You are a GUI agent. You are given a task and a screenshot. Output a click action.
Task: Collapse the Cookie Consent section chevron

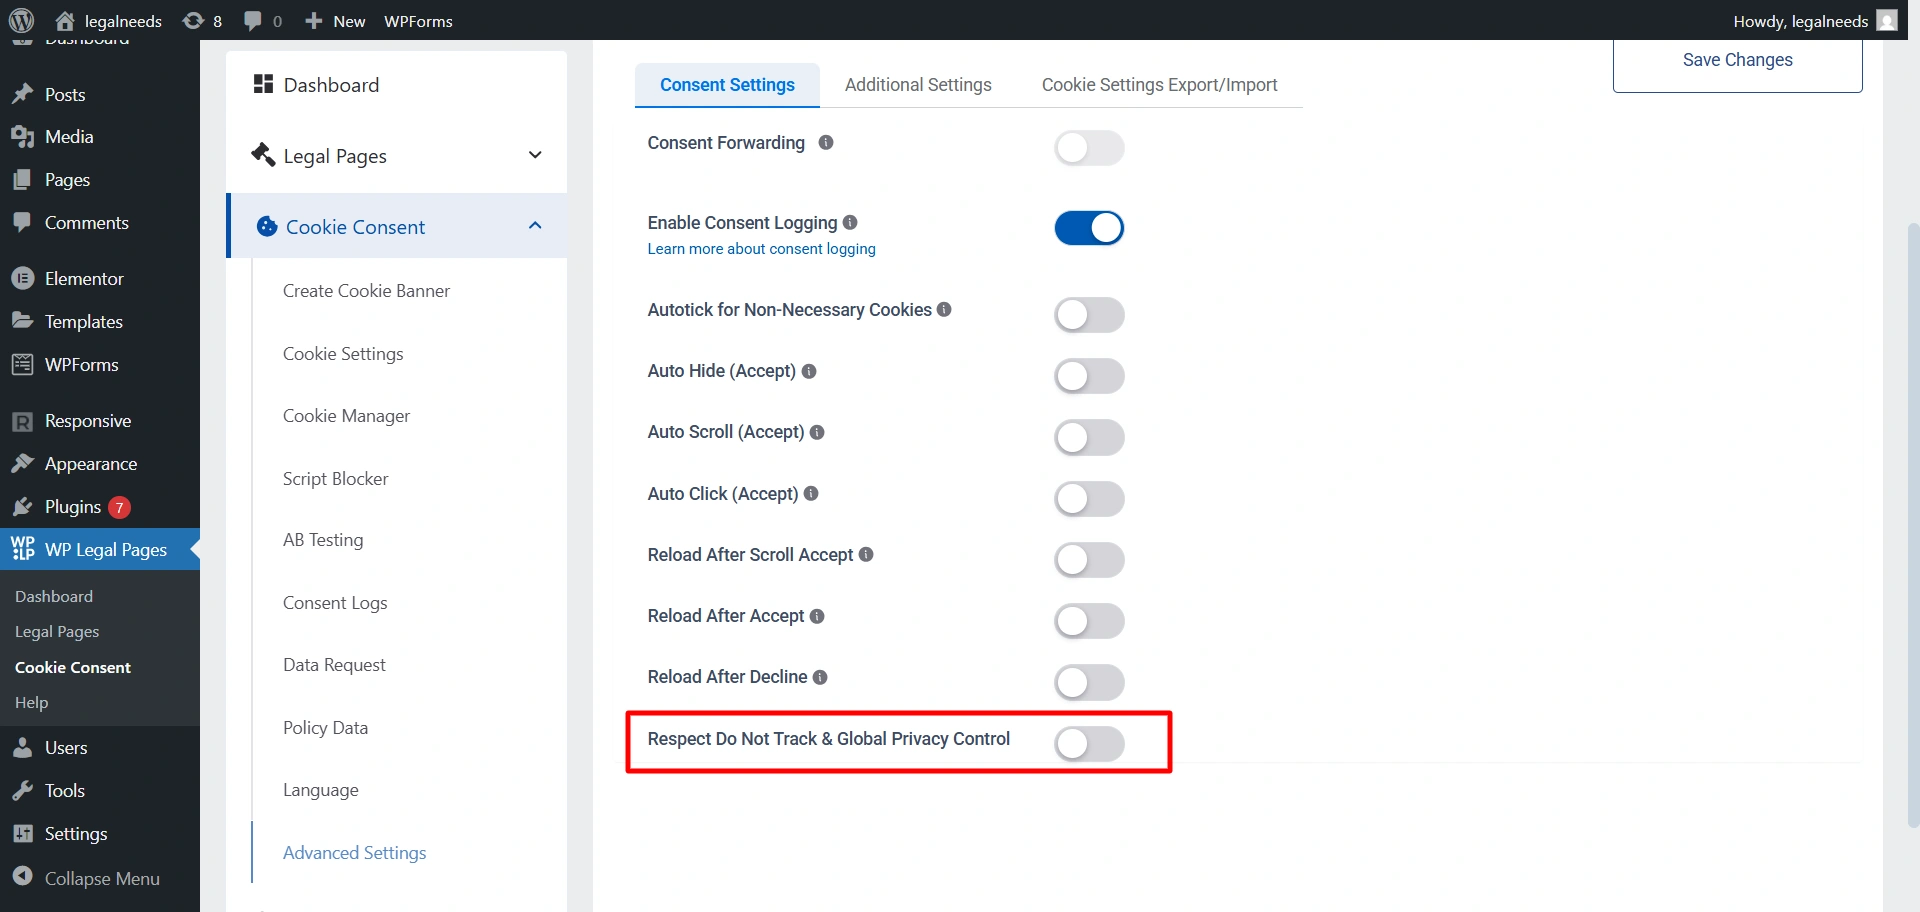(535, 226)
